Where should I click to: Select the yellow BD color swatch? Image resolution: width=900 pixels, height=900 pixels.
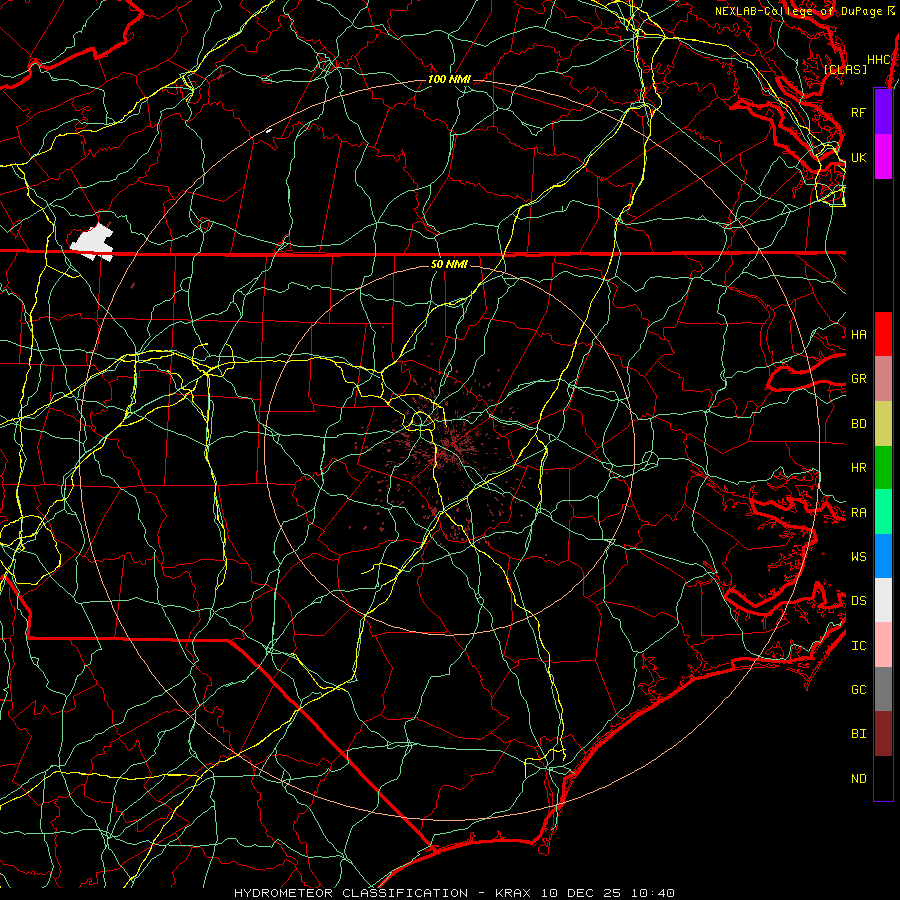click(883, 424)
